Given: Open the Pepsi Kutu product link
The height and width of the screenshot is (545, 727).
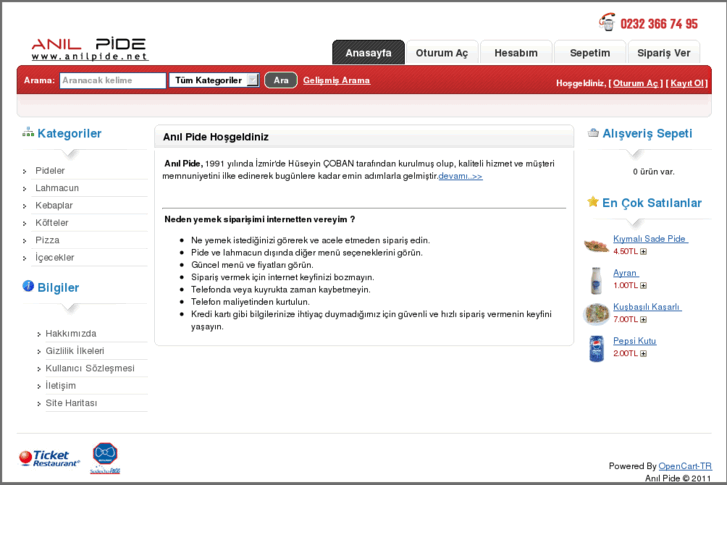Looking at the screenshot, I should (634, 341).
